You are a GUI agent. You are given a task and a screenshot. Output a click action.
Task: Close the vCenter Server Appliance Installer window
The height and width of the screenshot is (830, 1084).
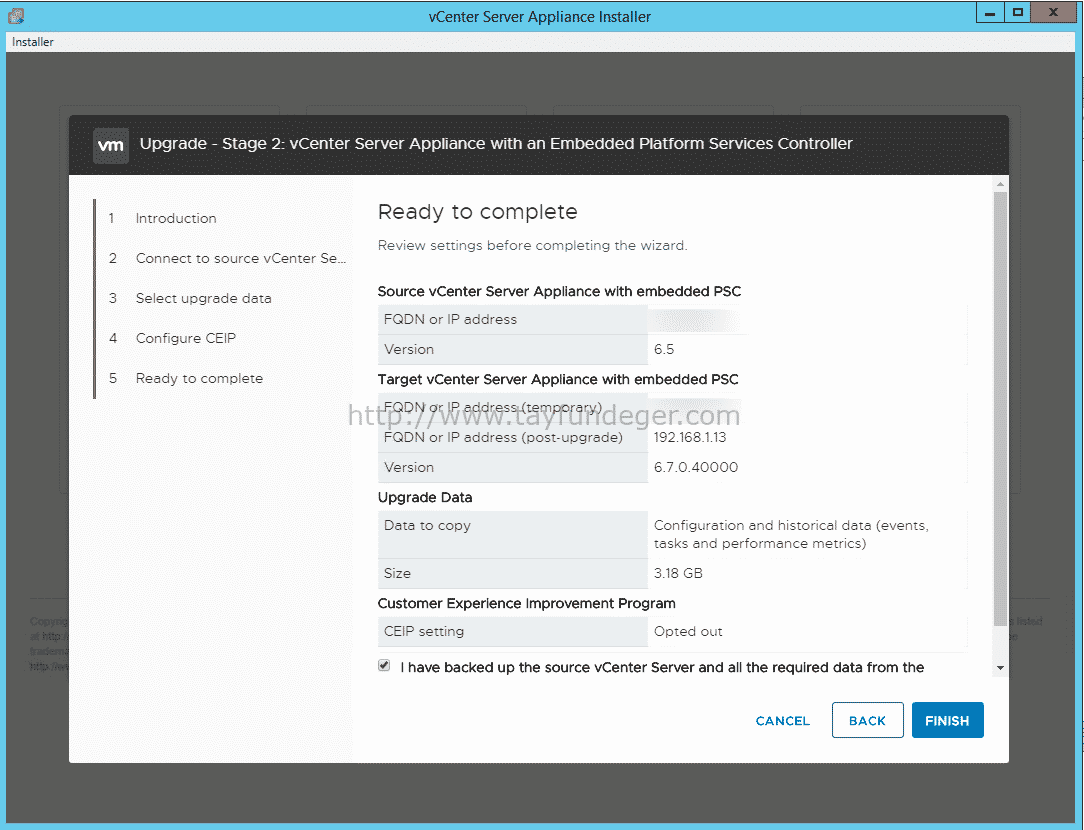(1053, 12)
